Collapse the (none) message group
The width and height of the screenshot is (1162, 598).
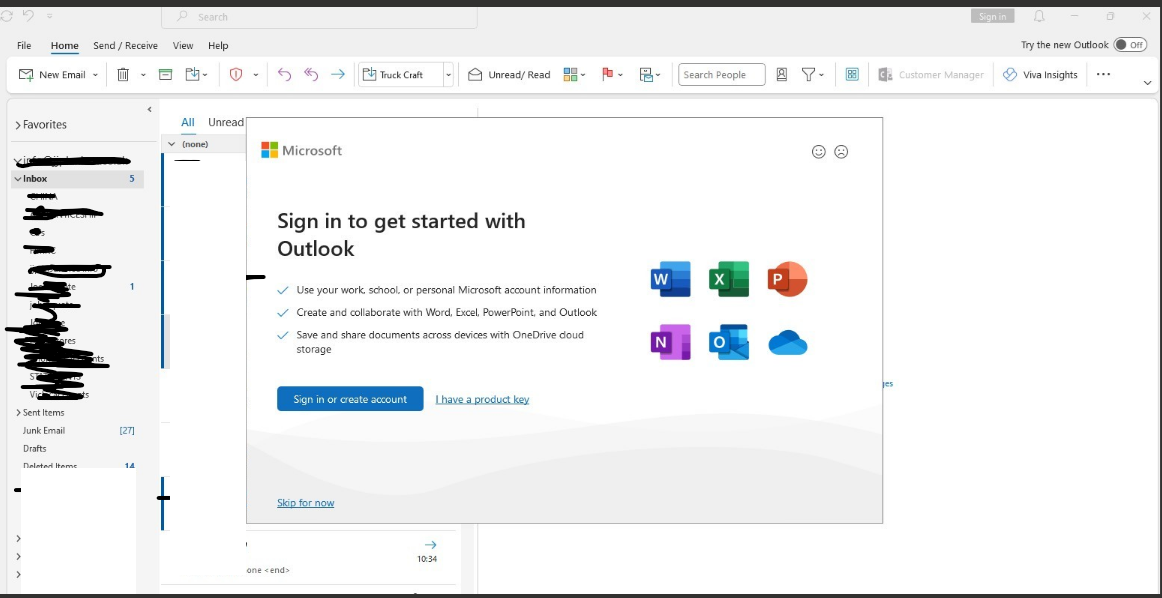tap(171, 144)
